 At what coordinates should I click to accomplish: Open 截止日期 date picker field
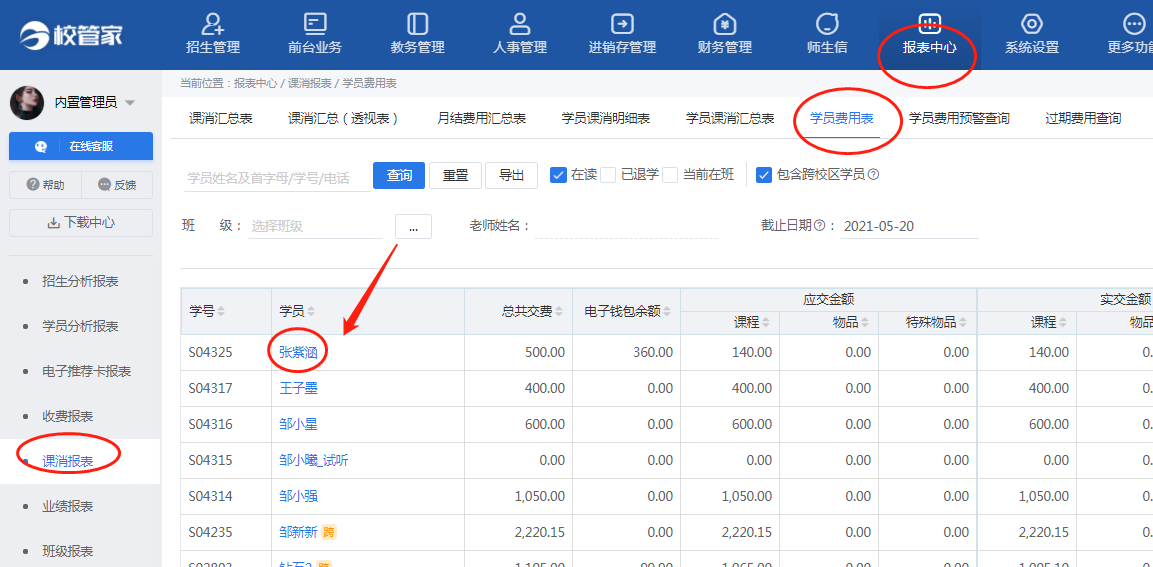point(909,227)
